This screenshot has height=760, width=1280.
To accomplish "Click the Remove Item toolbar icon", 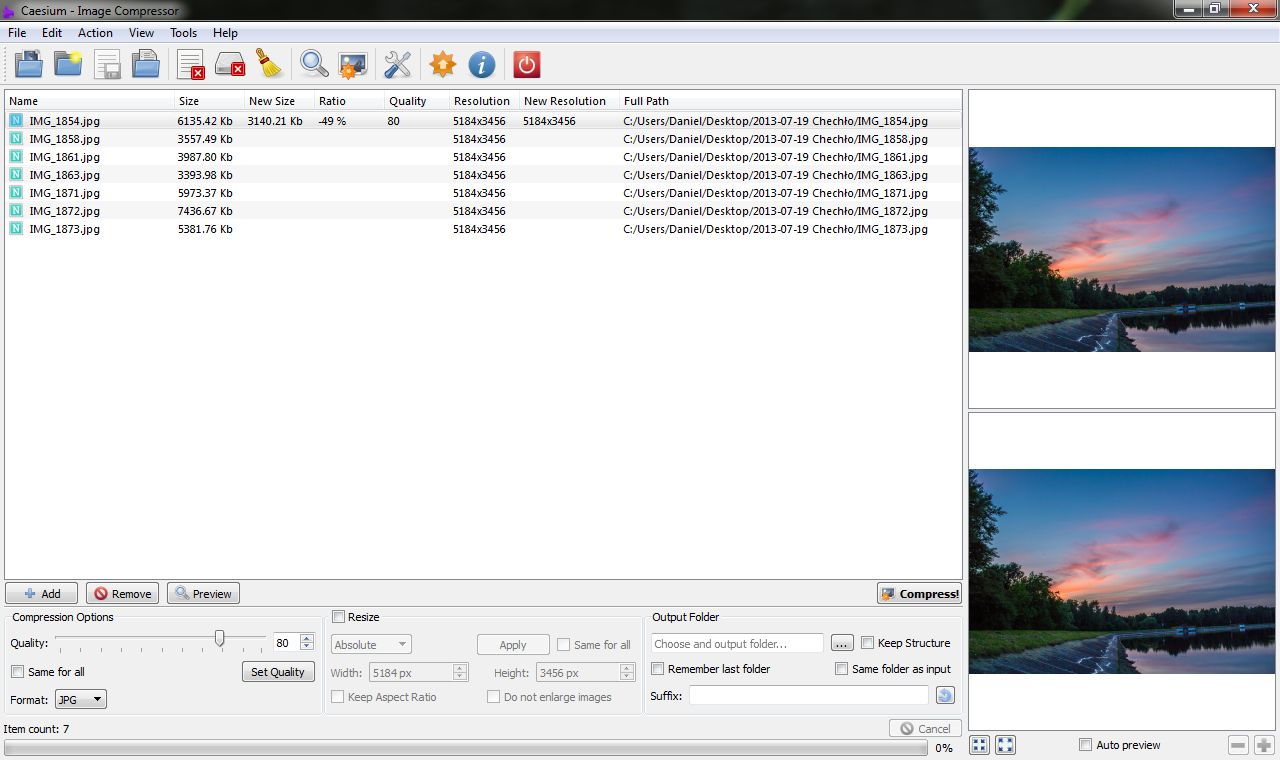I will [x=190, y=65].
